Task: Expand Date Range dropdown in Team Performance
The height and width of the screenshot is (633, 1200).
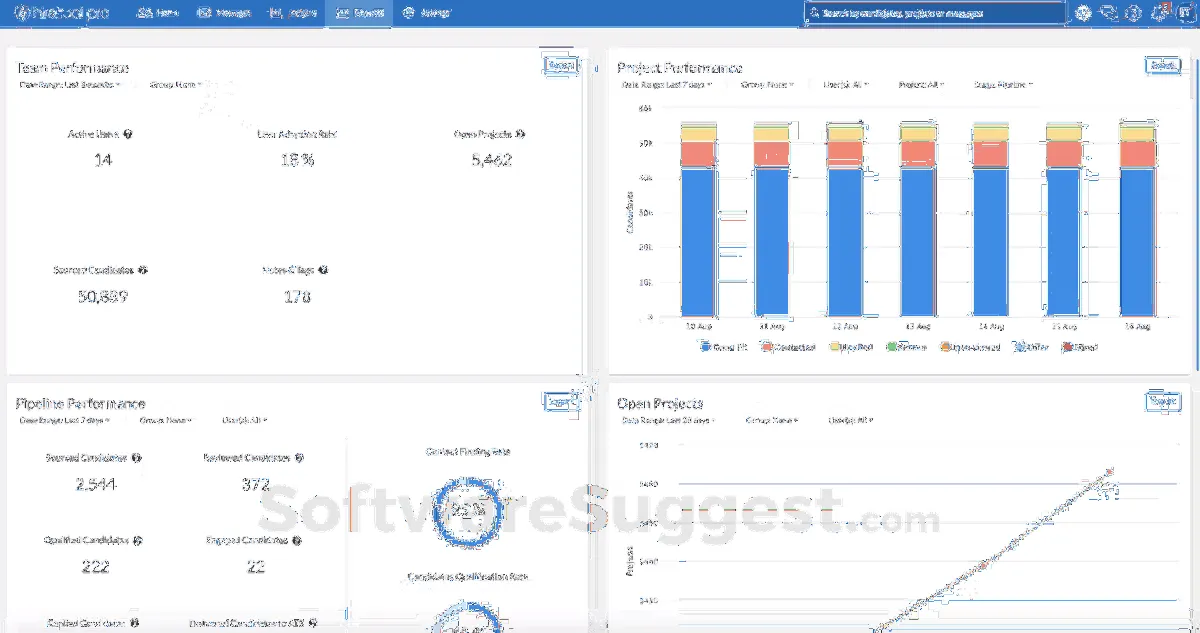Action: 70,85
